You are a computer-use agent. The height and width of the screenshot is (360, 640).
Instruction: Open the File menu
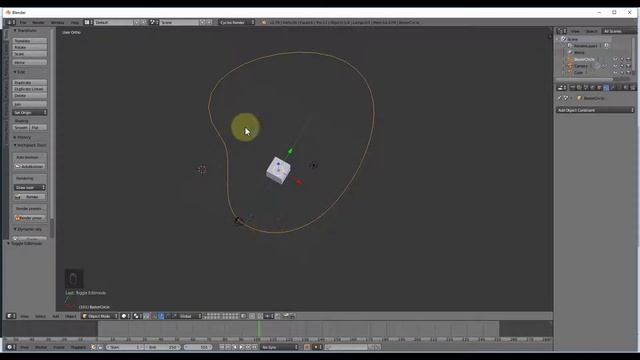[x=23, y=22]
